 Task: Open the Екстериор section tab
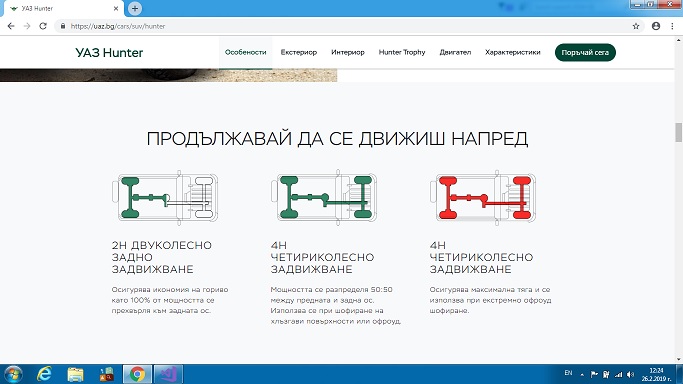coord(299,52)
